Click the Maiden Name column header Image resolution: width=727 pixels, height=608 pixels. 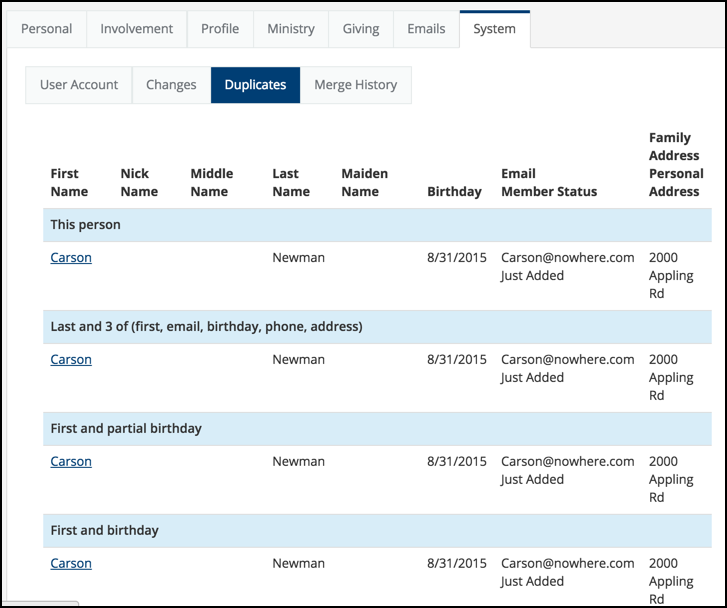coord(364,183)
